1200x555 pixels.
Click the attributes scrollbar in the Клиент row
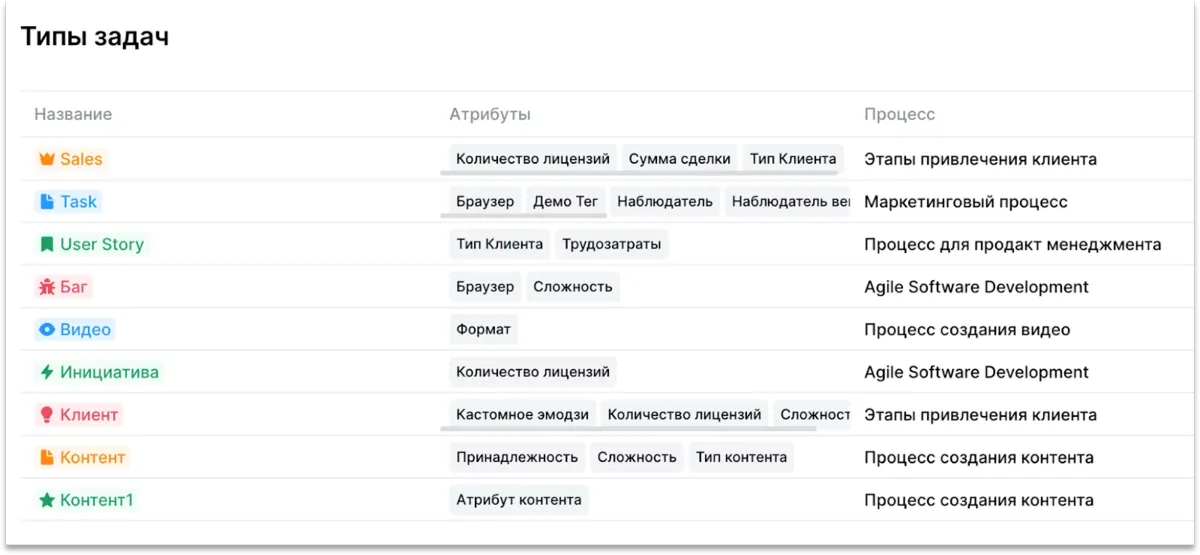(628, 430)
